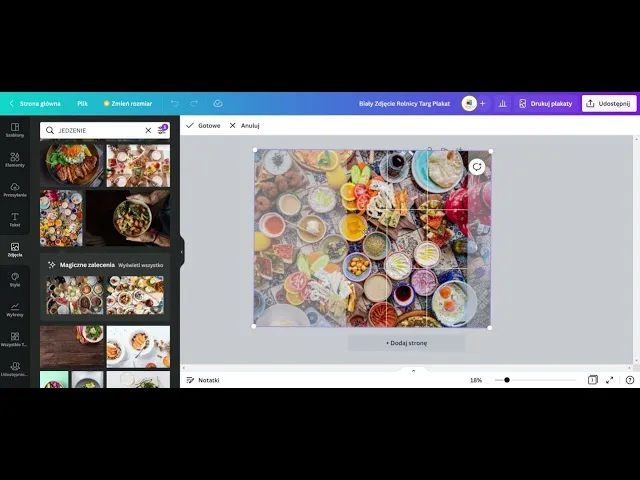This screenshot has height=480, width=640.
Task: Confirm crop with Gotowe
Action: coord(203,126)
